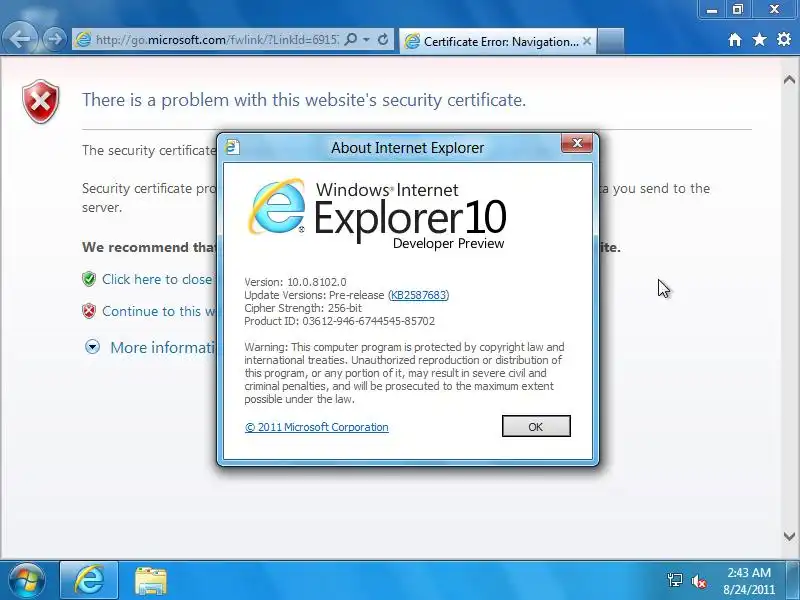Click the About dialog title bar icon

point(232,147)
